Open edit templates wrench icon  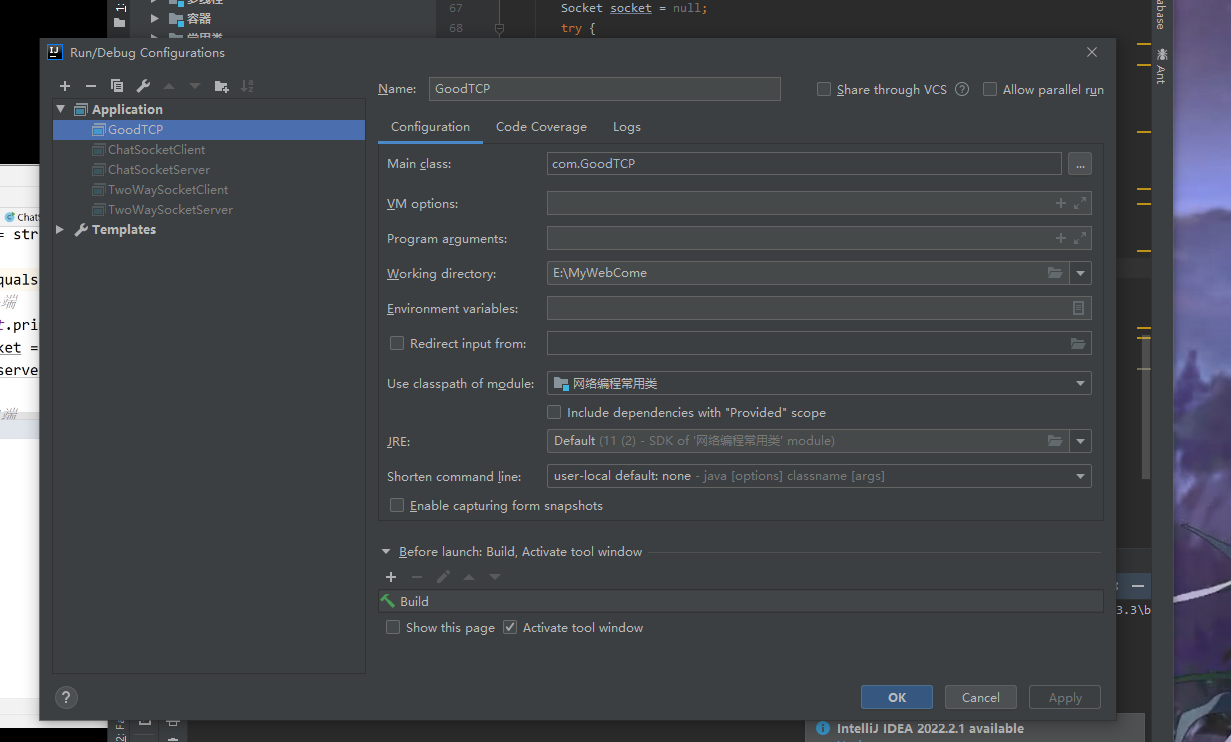[x=143, y=86]
